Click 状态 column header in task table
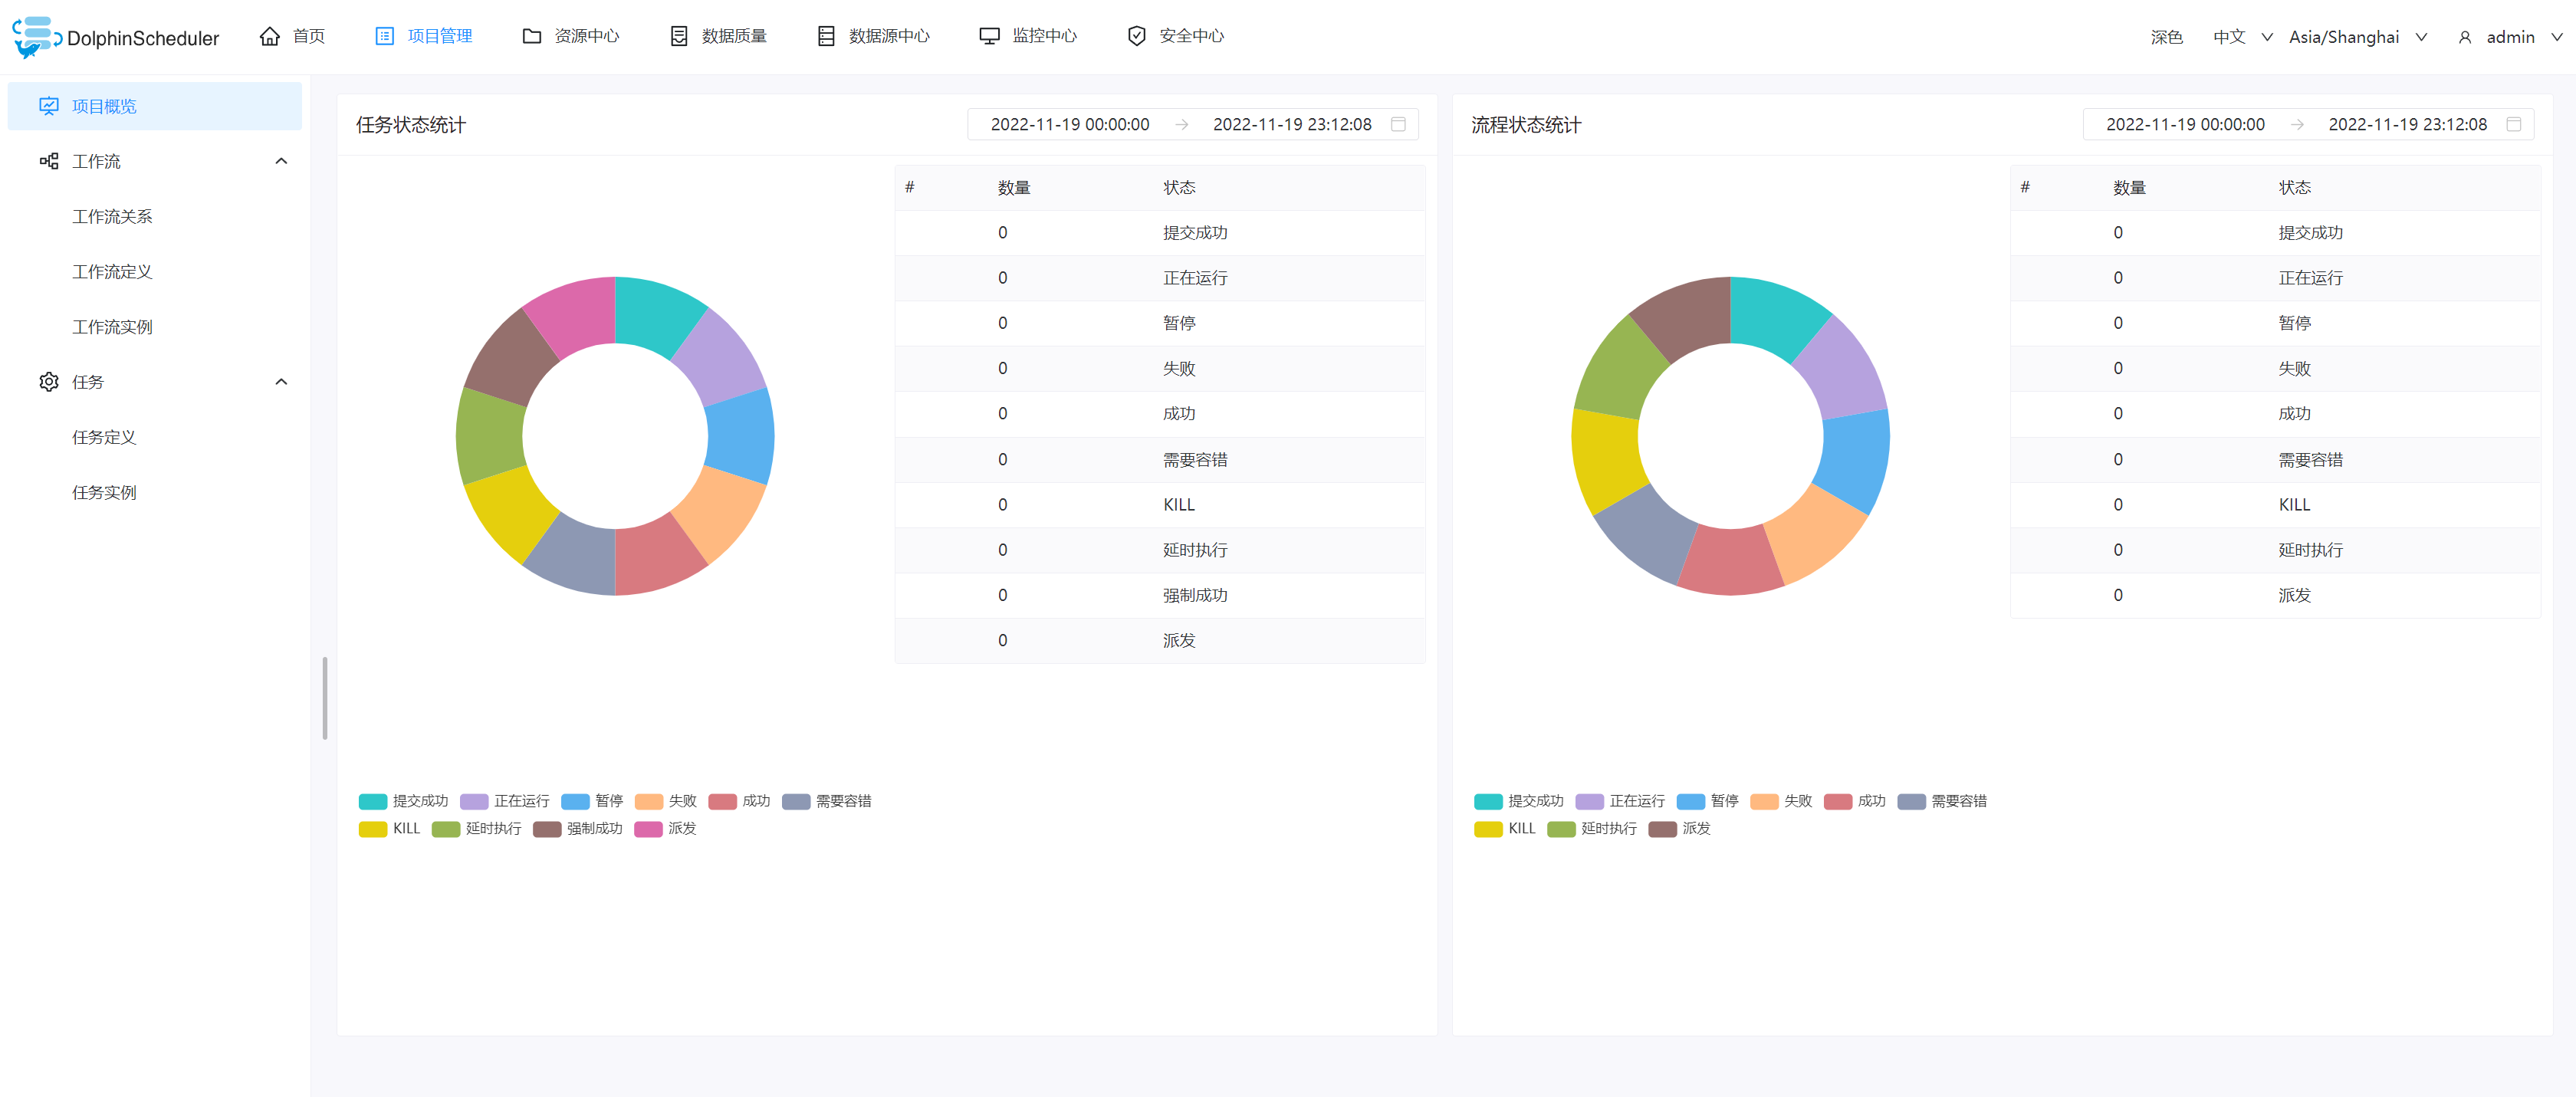This screenshot has width=2576, height=1097. tap(1179, 187)
